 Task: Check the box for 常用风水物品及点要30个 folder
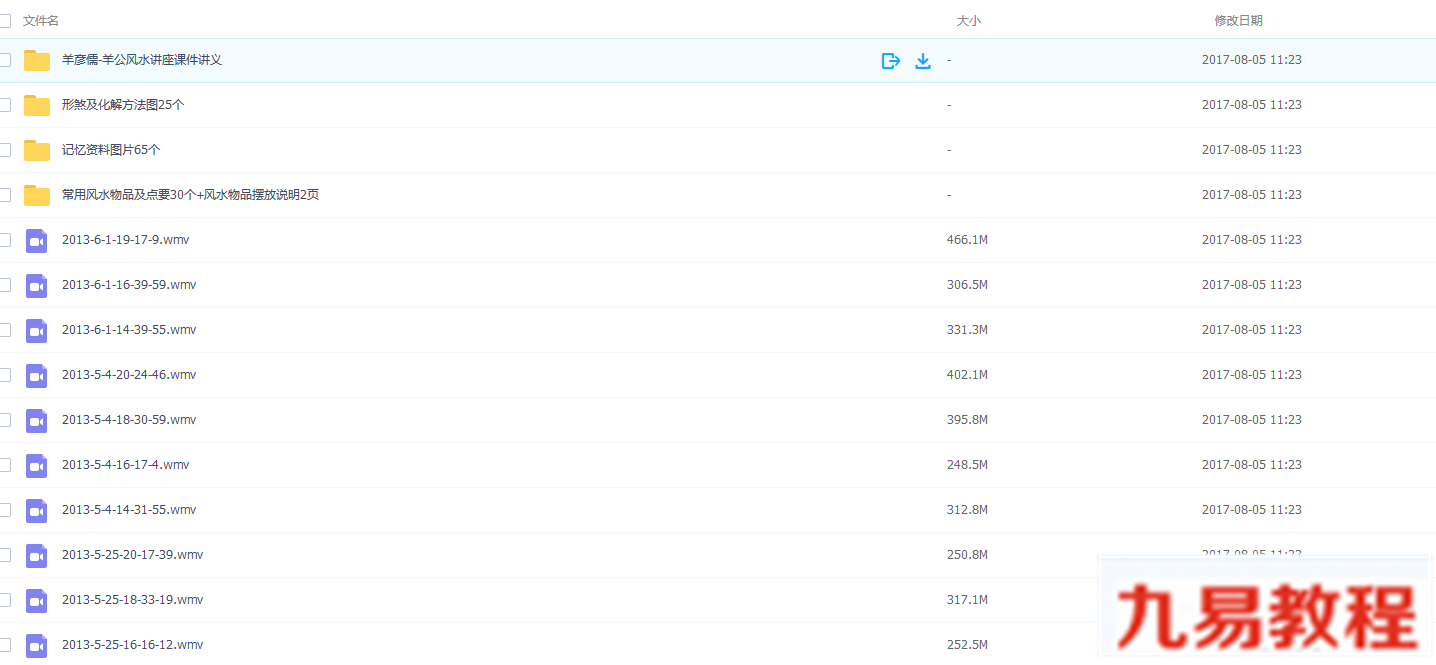(x=4, y=195)
